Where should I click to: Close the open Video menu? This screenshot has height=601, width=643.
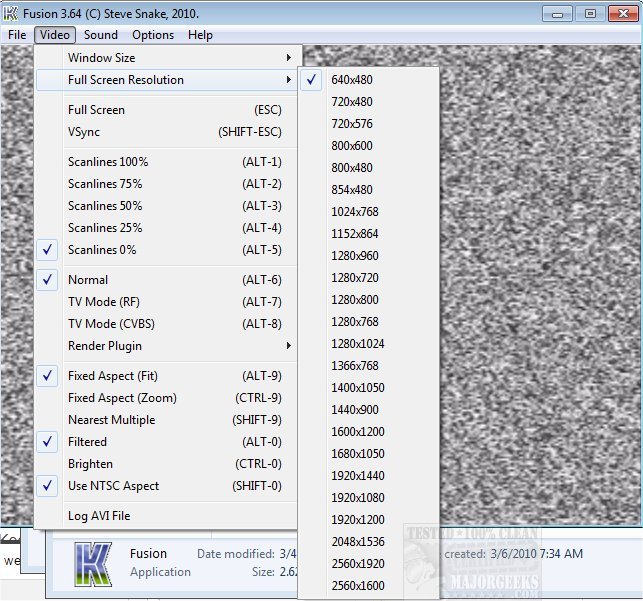coord(55,35)
